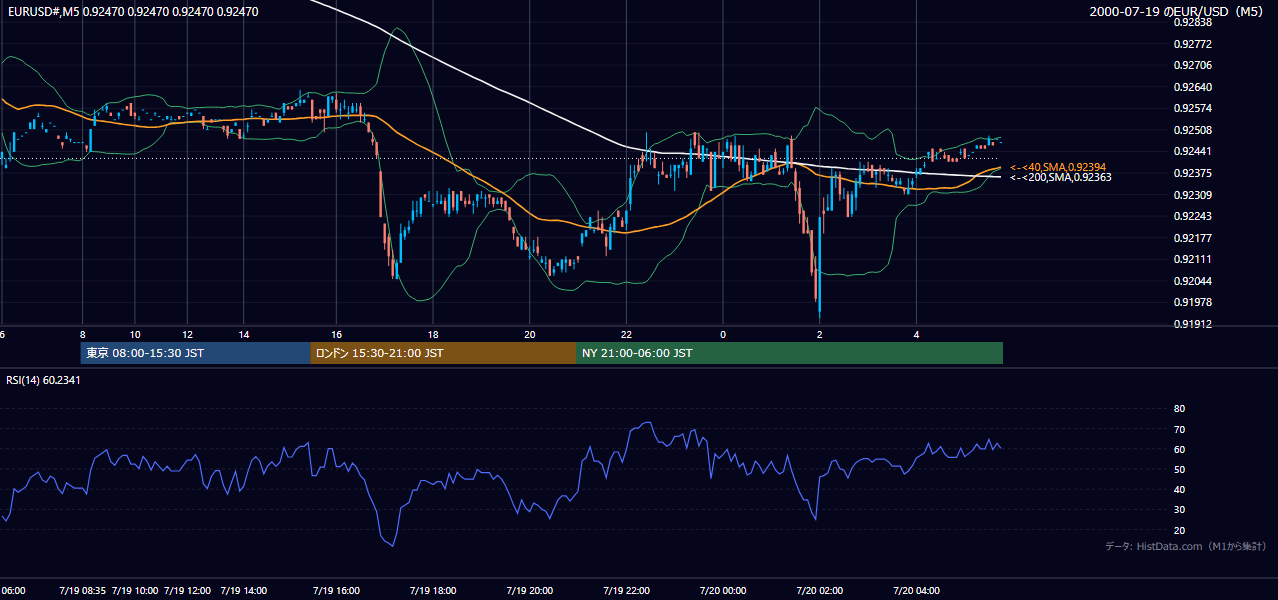The image size is (1278, 600).
Task: Click the 7/19 10:00 time label
Action: [135, 591]
